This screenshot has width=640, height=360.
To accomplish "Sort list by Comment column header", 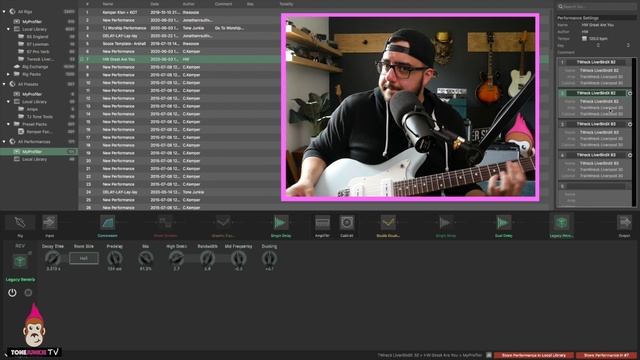I will (223, 4).
